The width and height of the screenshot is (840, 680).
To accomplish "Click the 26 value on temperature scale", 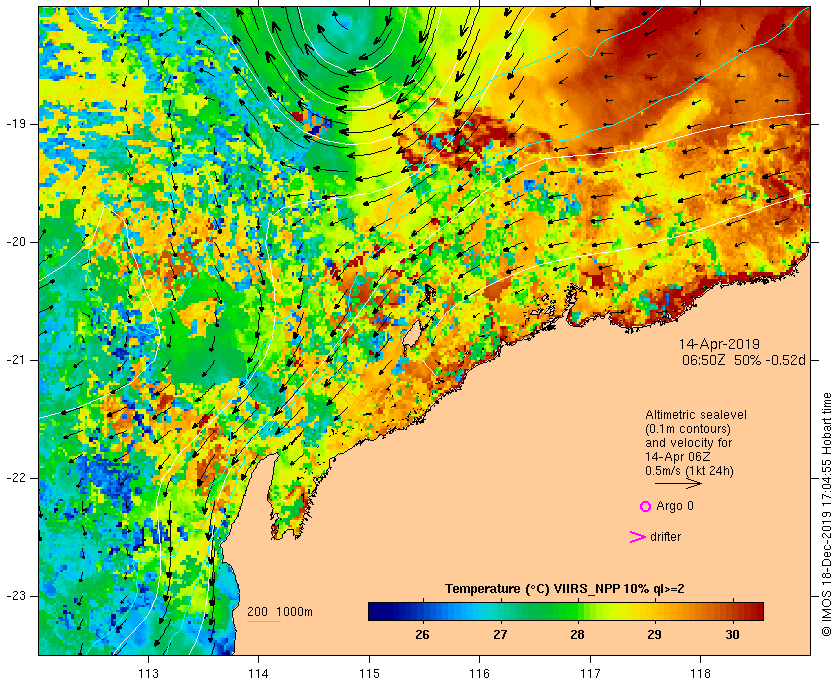I will [x=423, y=635].
